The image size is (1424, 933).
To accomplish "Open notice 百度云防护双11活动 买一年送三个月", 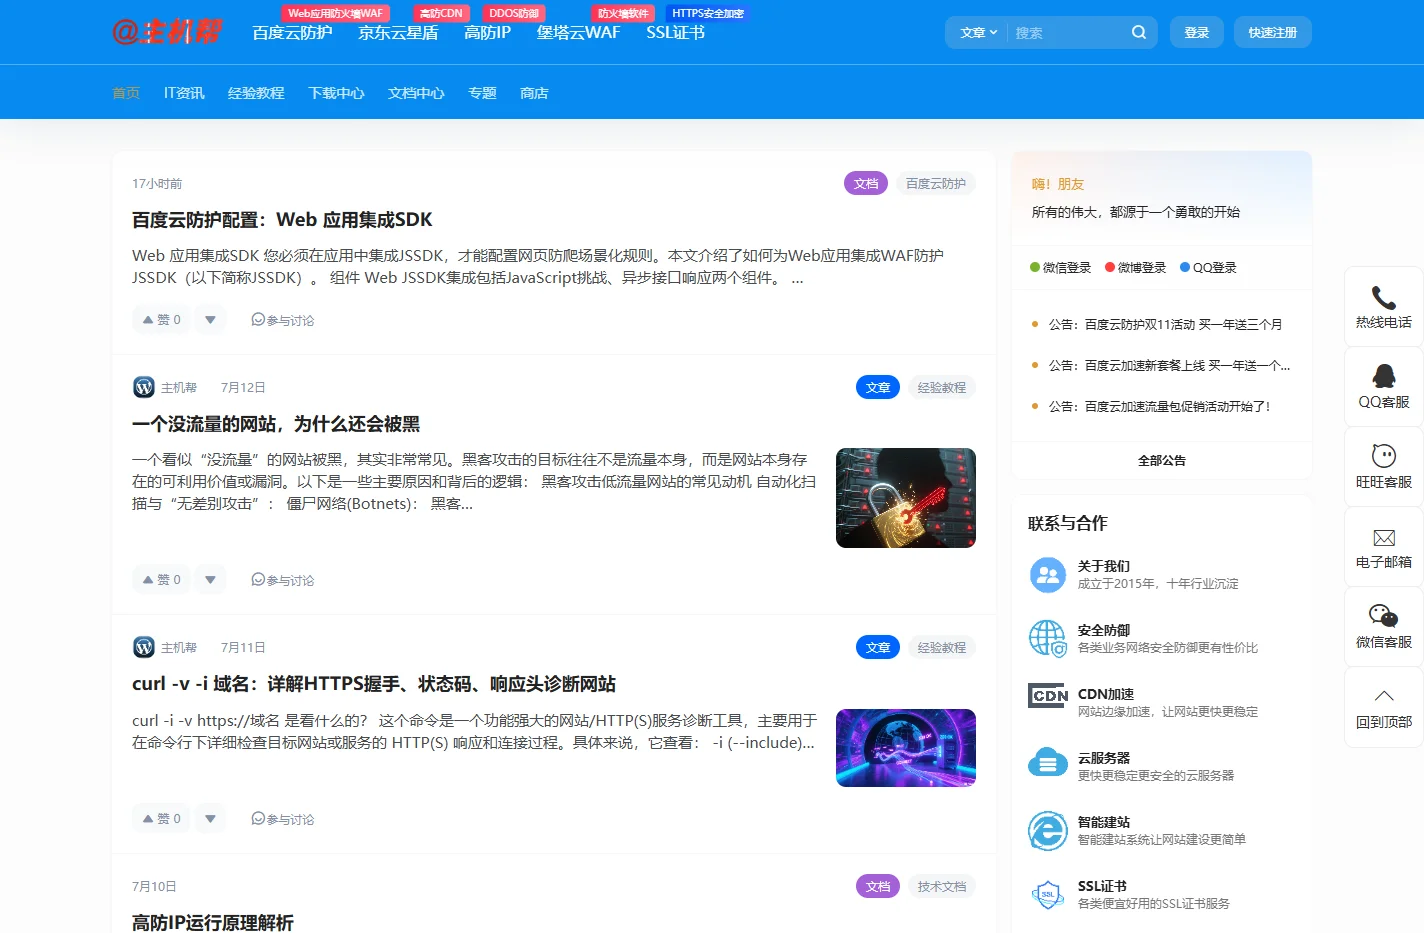I will (x=1165, y=325).
